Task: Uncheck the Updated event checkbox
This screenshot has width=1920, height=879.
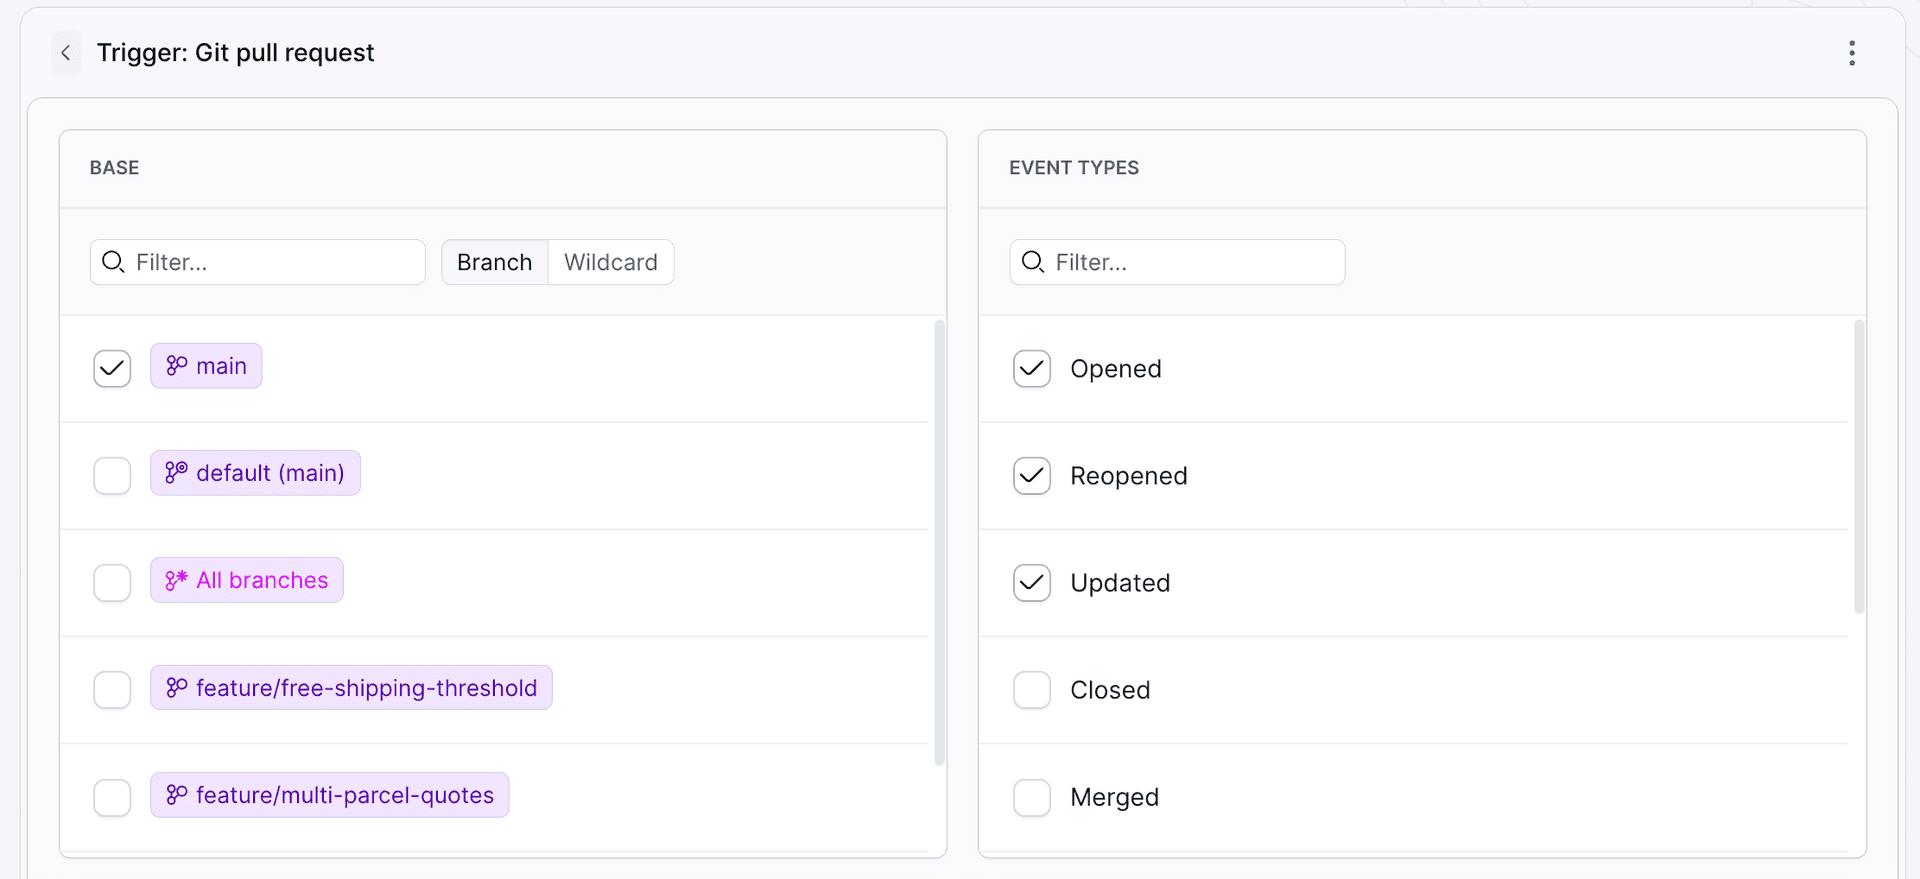Action: click(x=1032, y=582)
